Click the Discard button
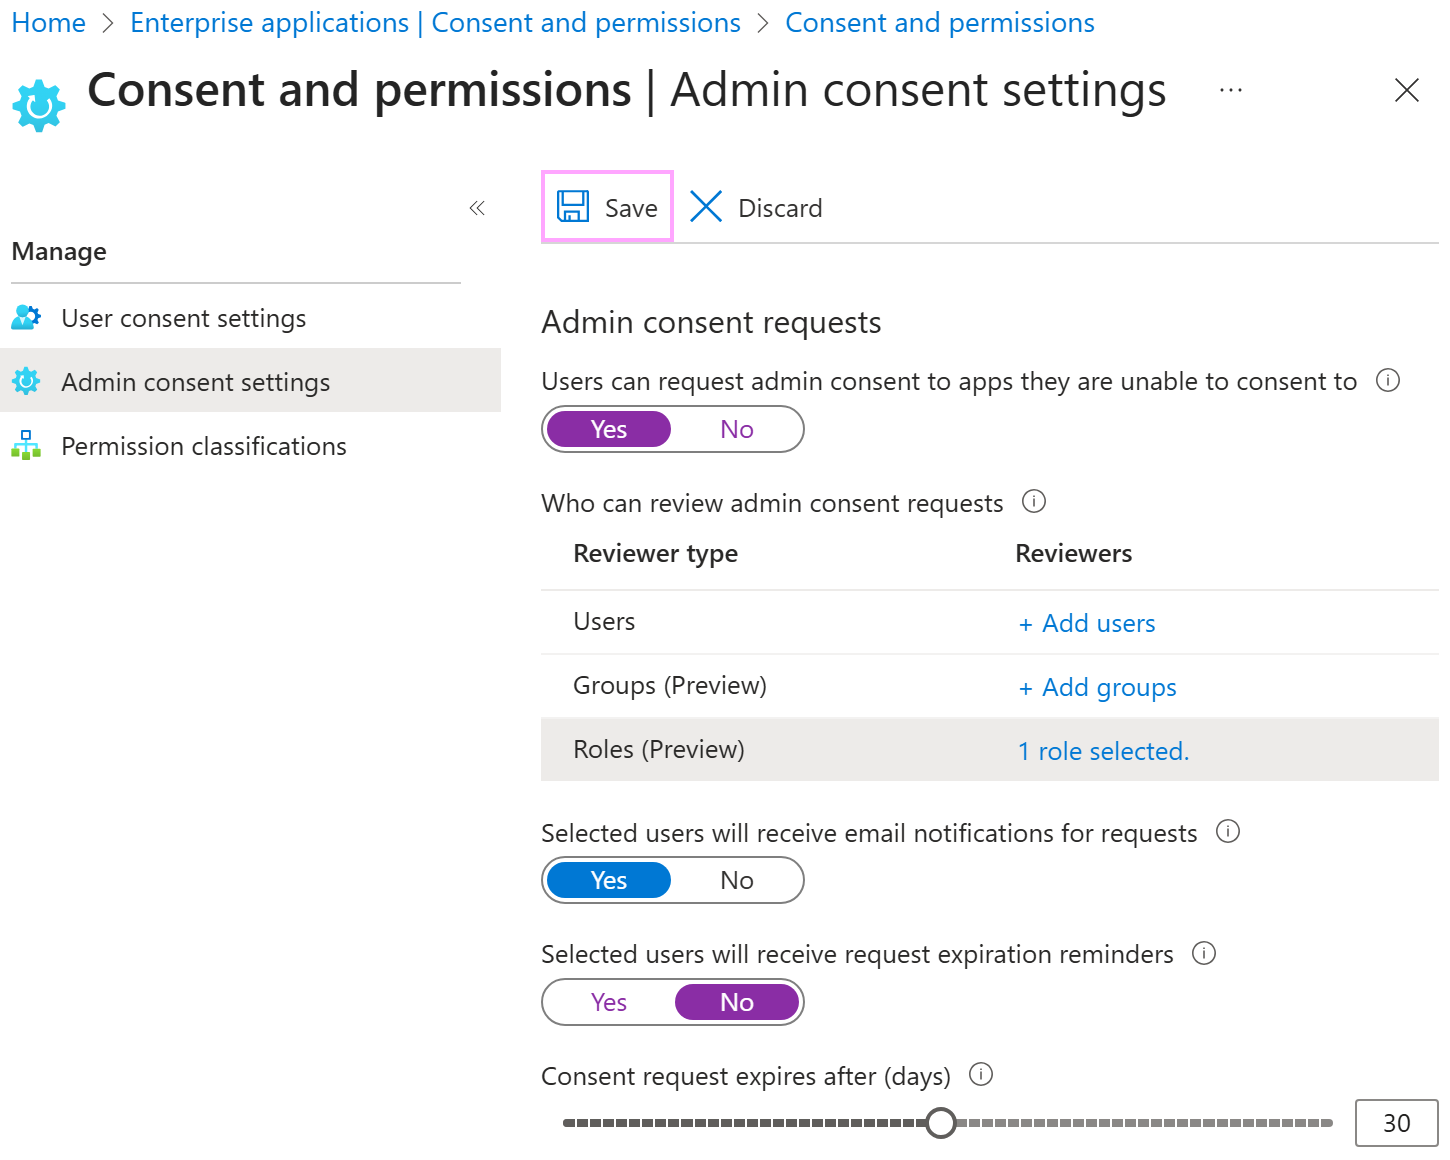 tap(757, 207)
